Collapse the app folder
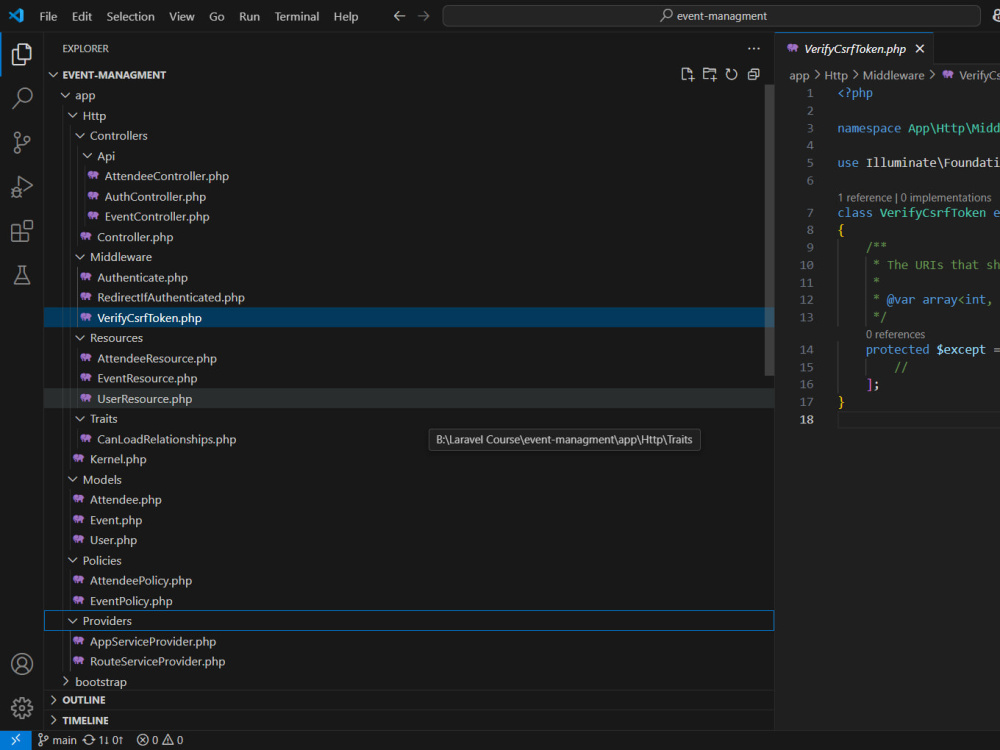This screenshot has height=750, width=1000. (x=65, y=95)
